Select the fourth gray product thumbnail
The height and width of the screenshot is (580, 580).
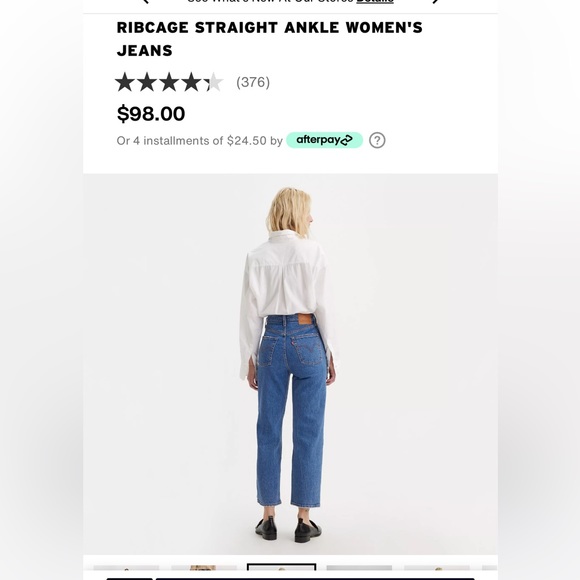359,568
